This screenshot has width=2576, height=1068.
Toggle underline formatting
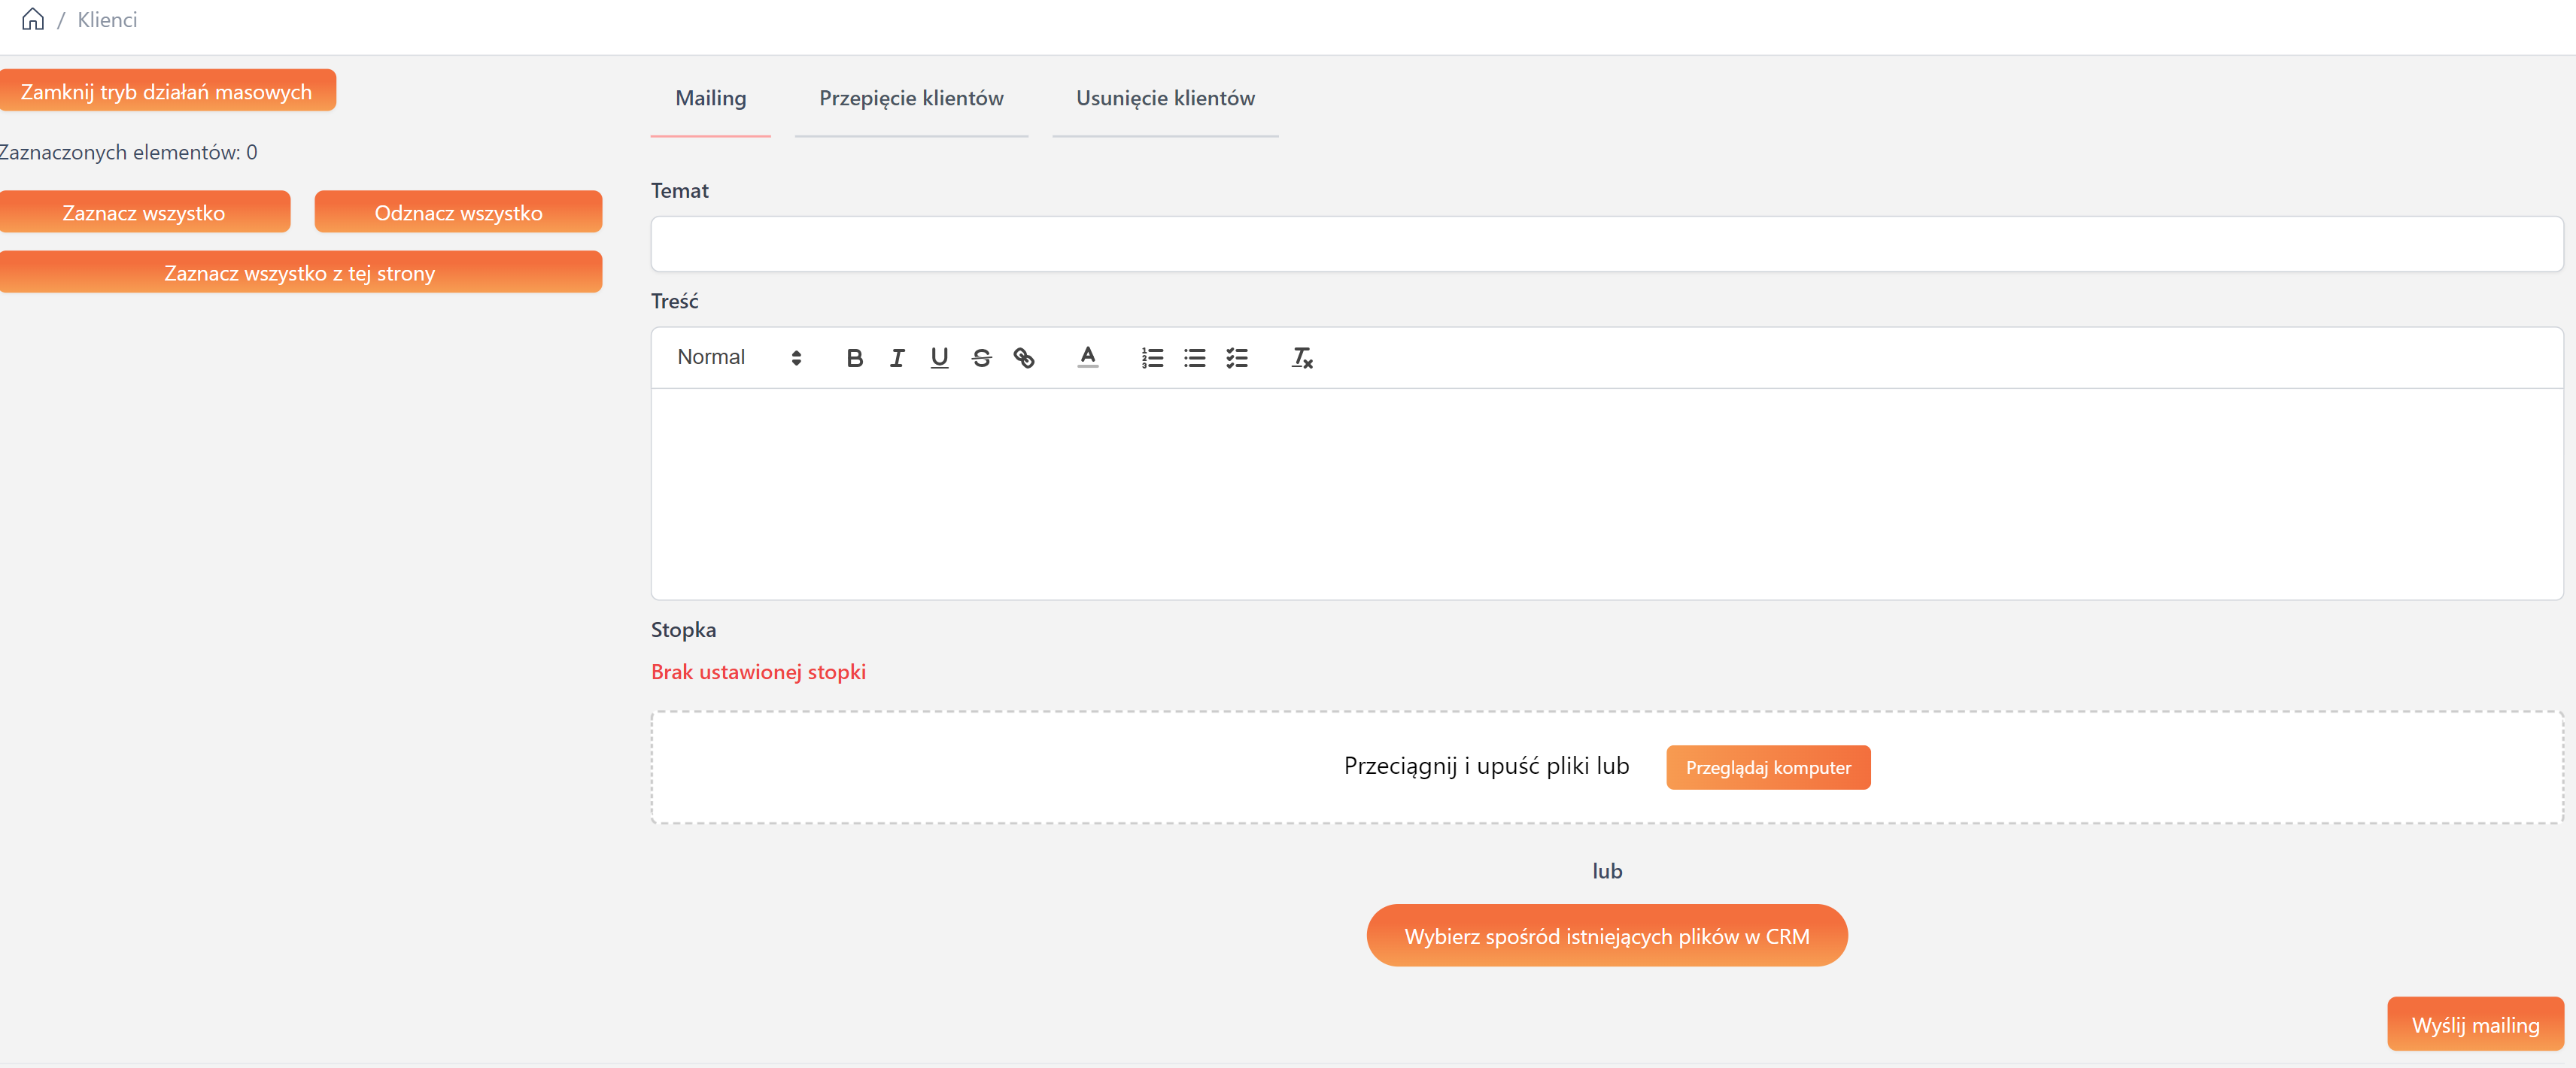pos(939,358)
